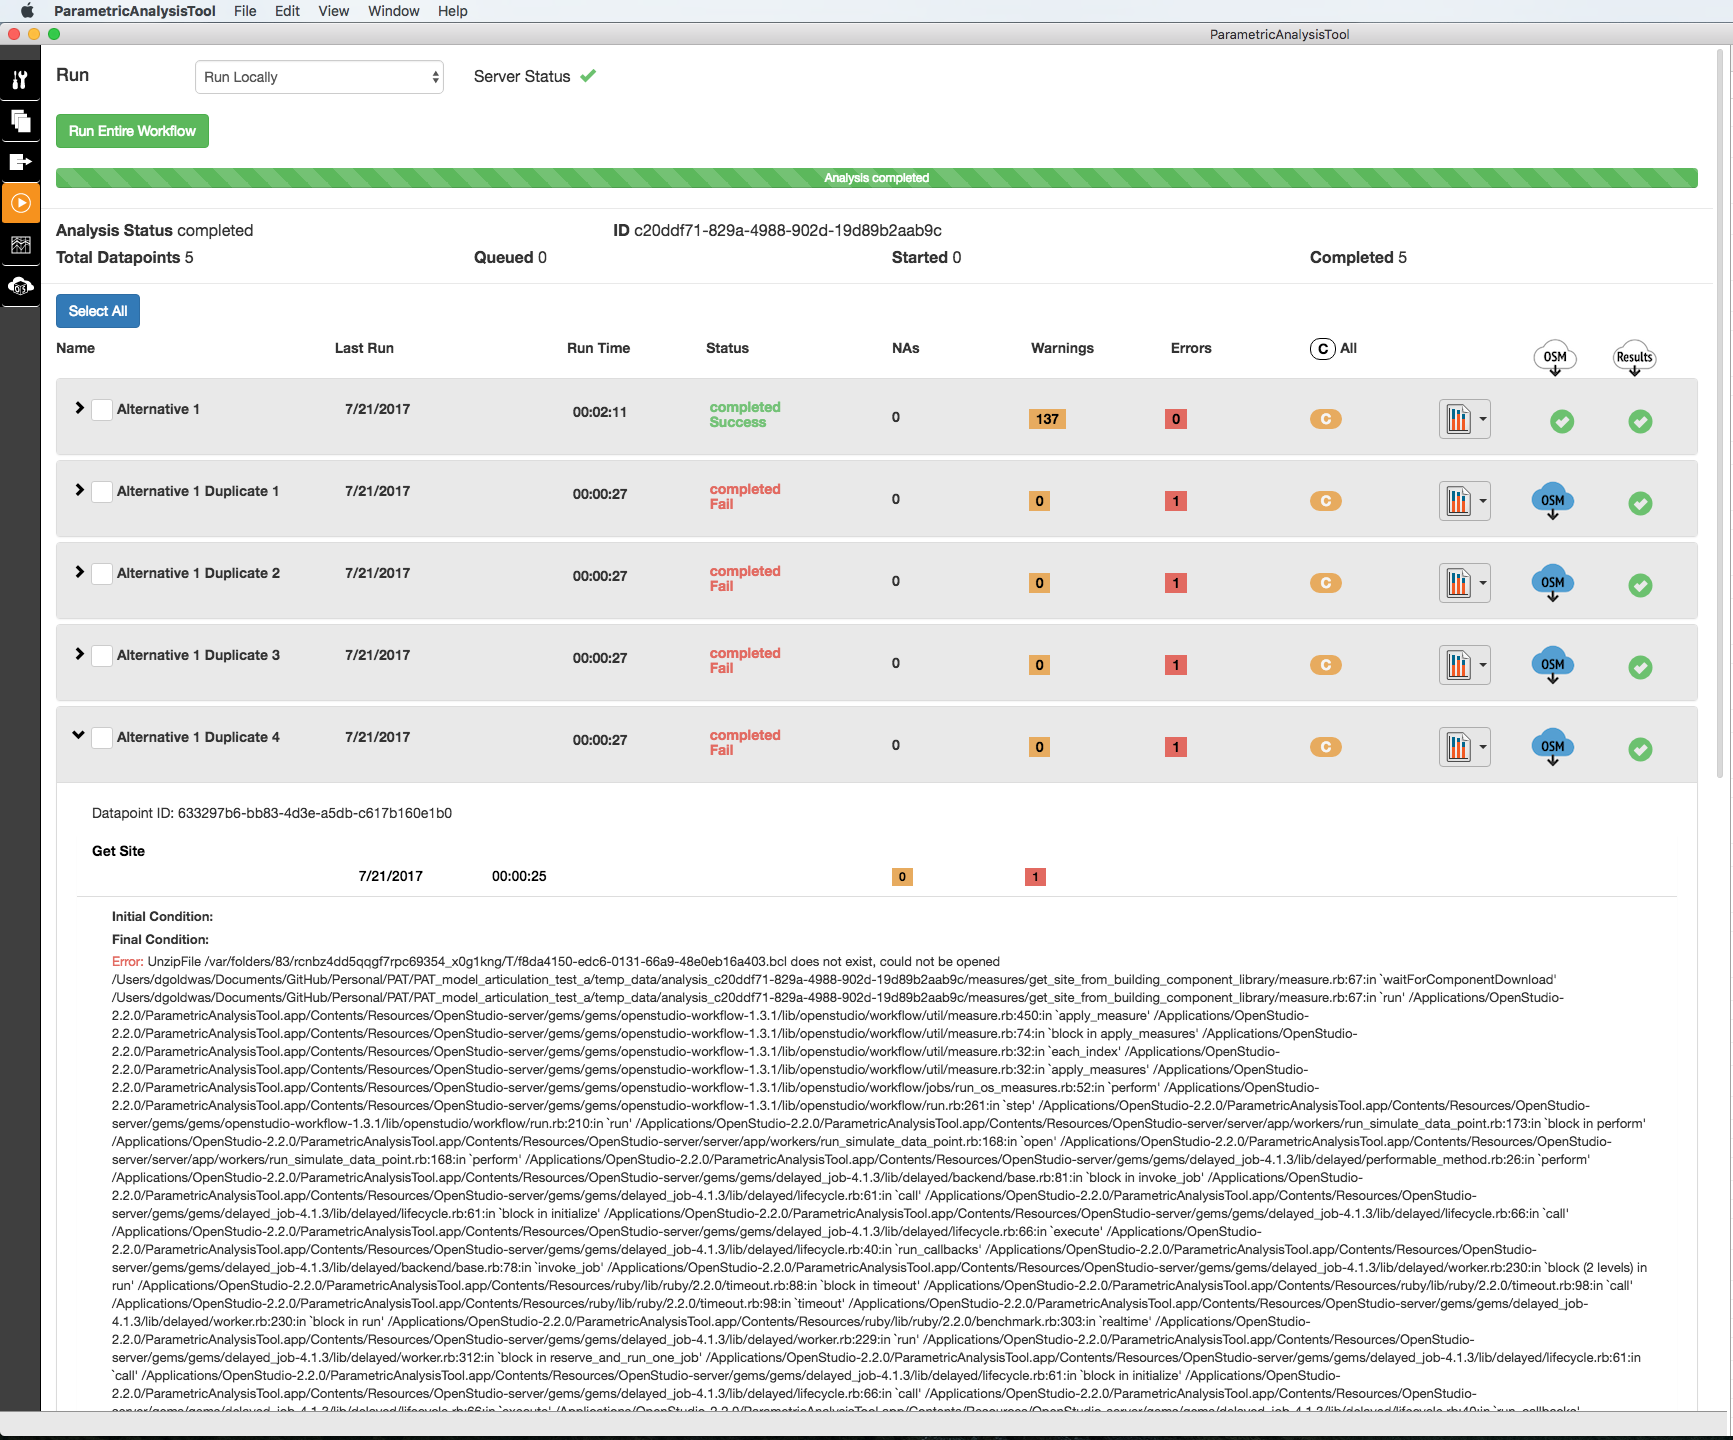Open the File menu
1733x1440 pixels.
pos(245,11)
